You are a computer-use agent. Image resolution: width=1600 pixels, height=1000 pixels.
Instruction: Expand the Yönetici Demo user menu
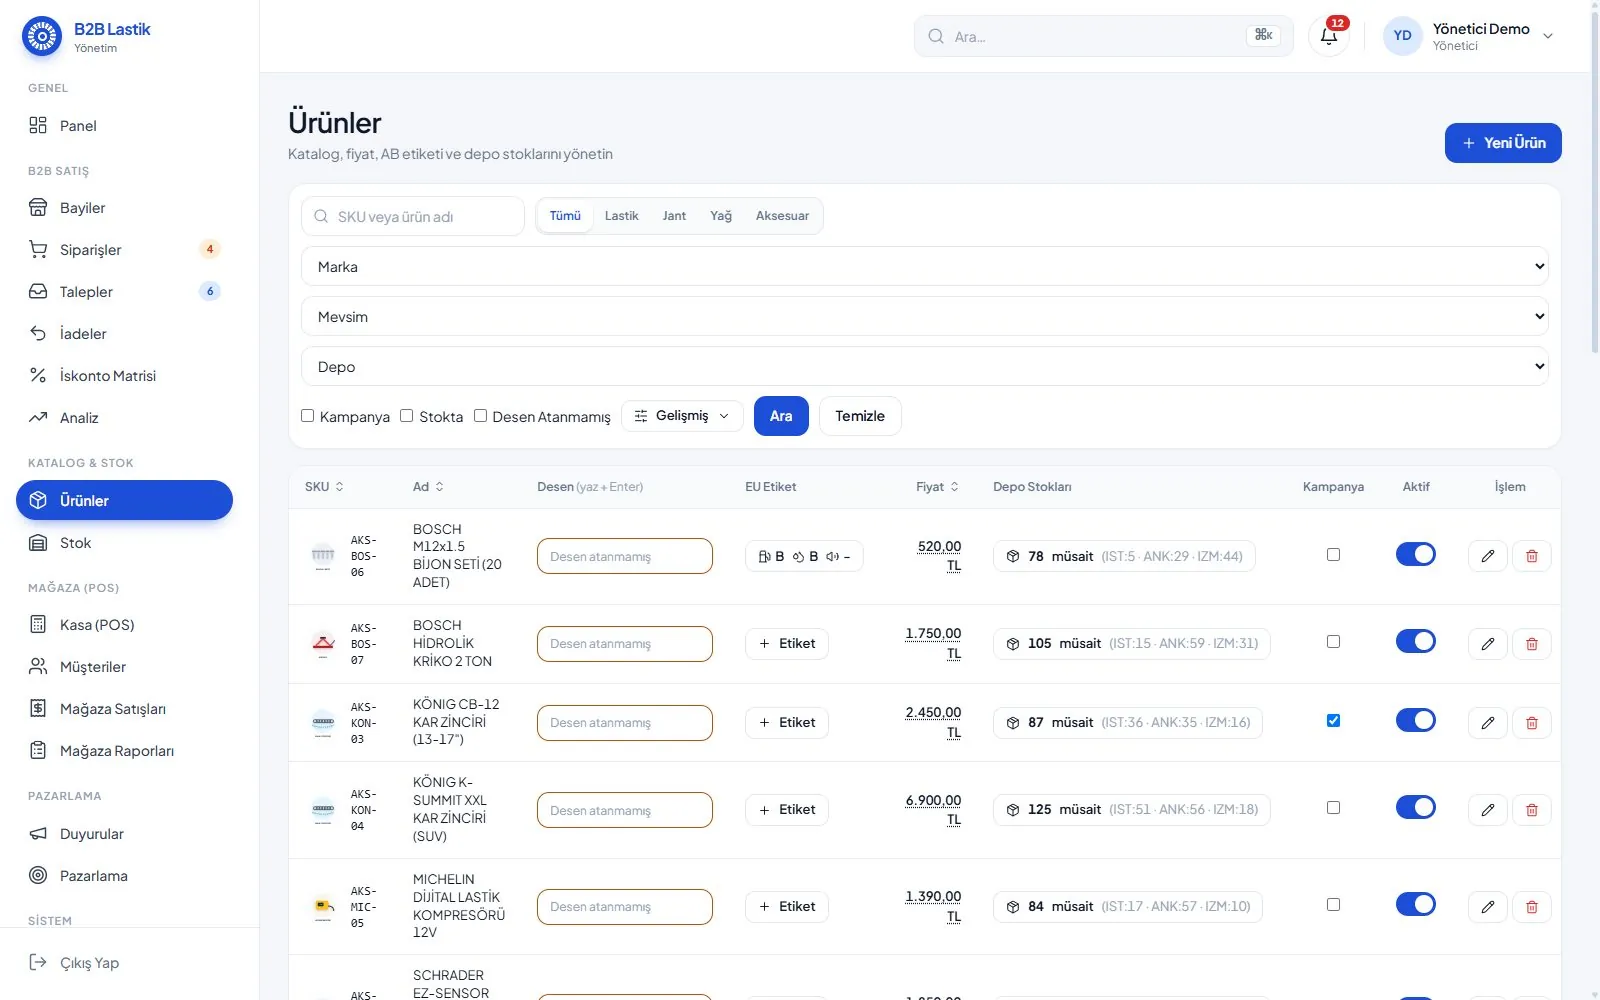pos(1469,36)
